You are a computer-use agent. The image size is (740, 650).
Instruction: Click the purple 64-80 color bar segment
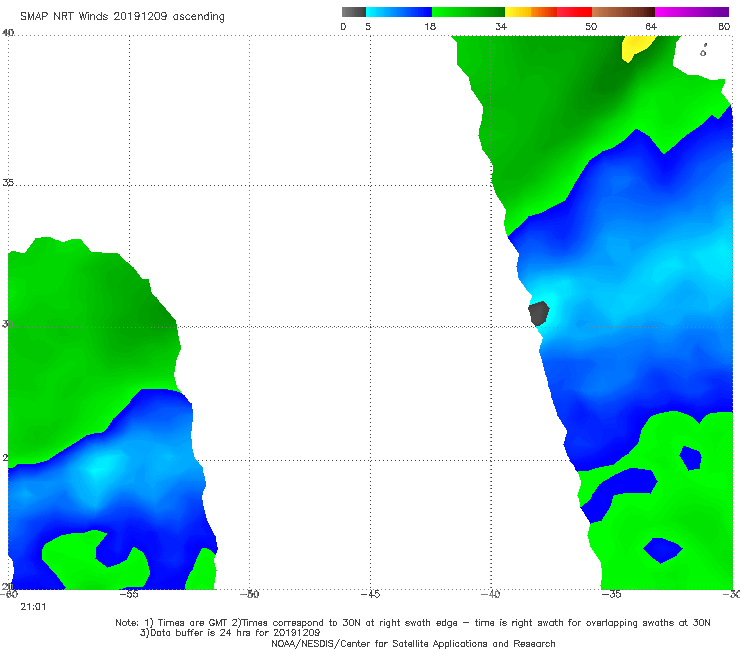point(692,12)
